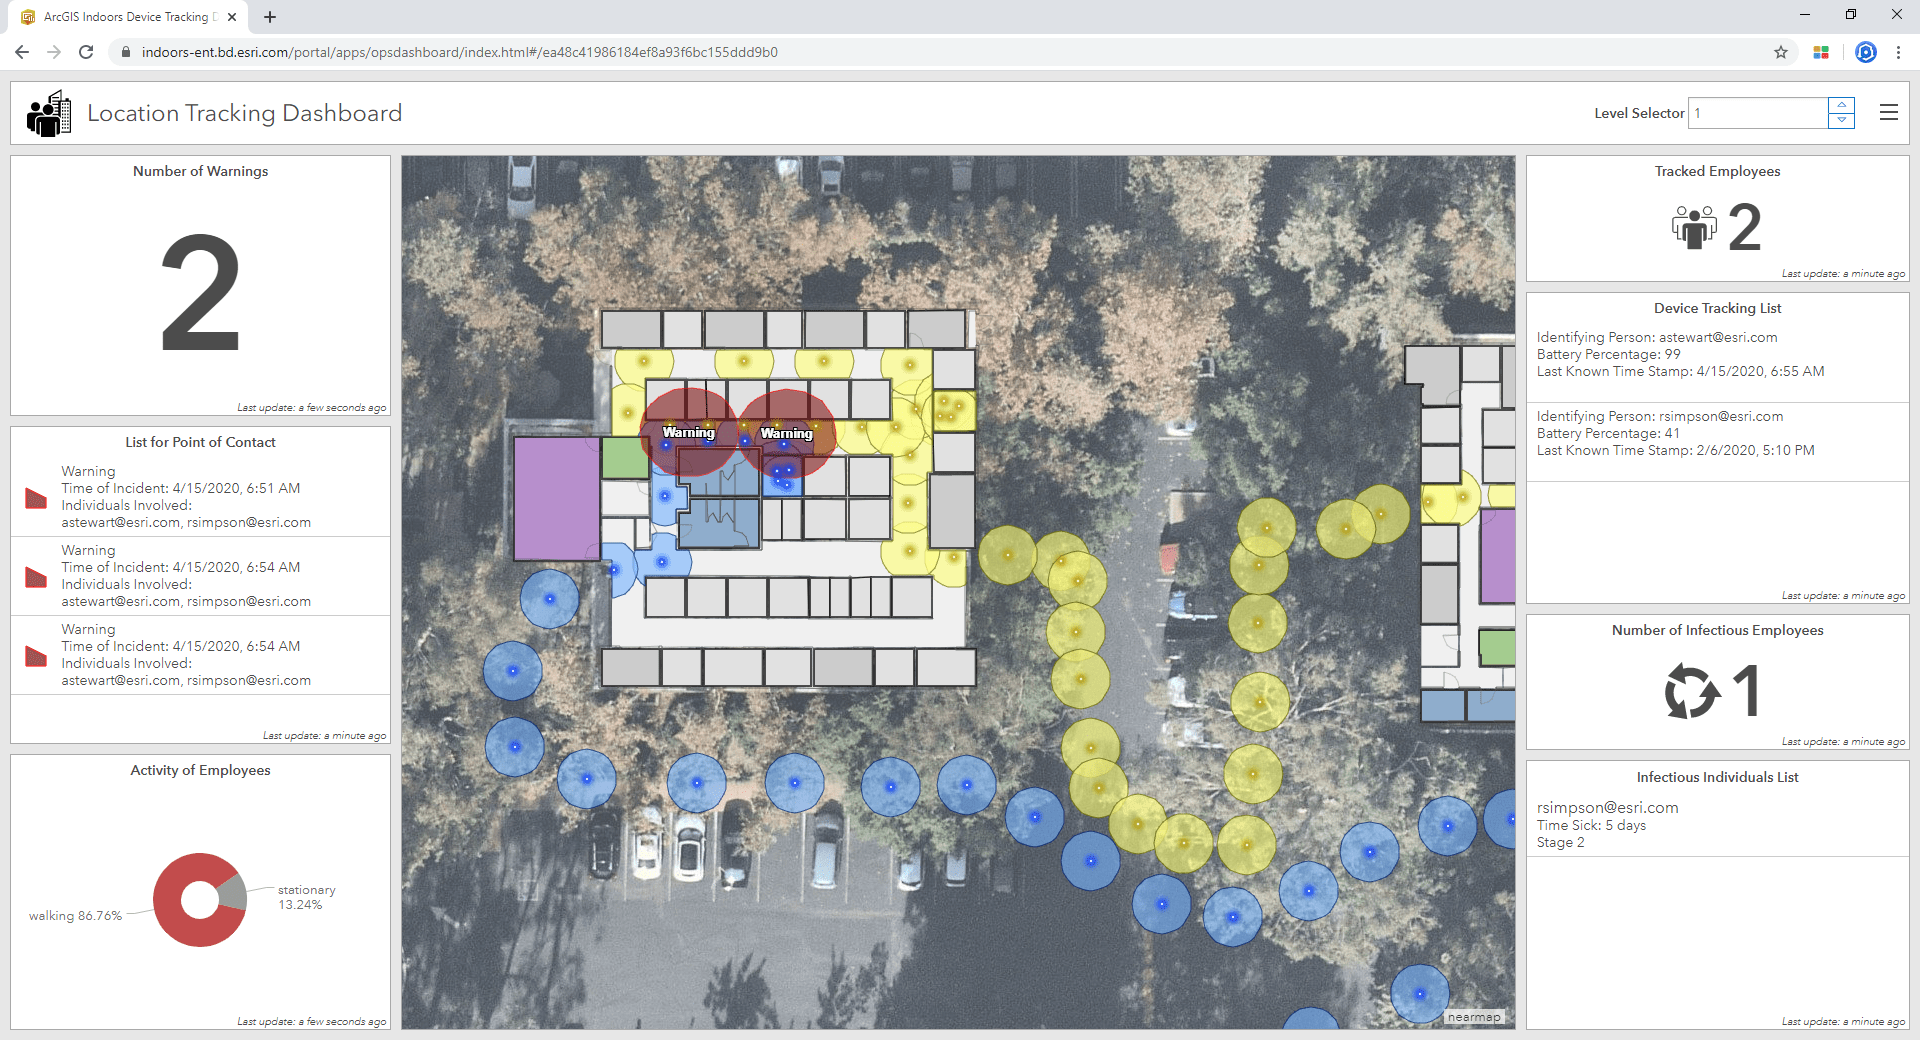Open the dashboard hamburger menu
This screenshot has width=1920, height=1040.
click(x=1888, y=112)
